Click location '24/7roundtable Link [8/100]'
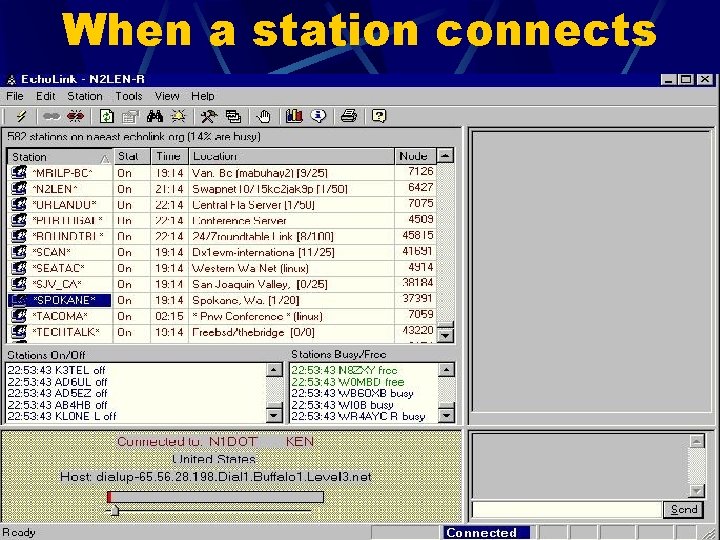 (x=263, y=236)
